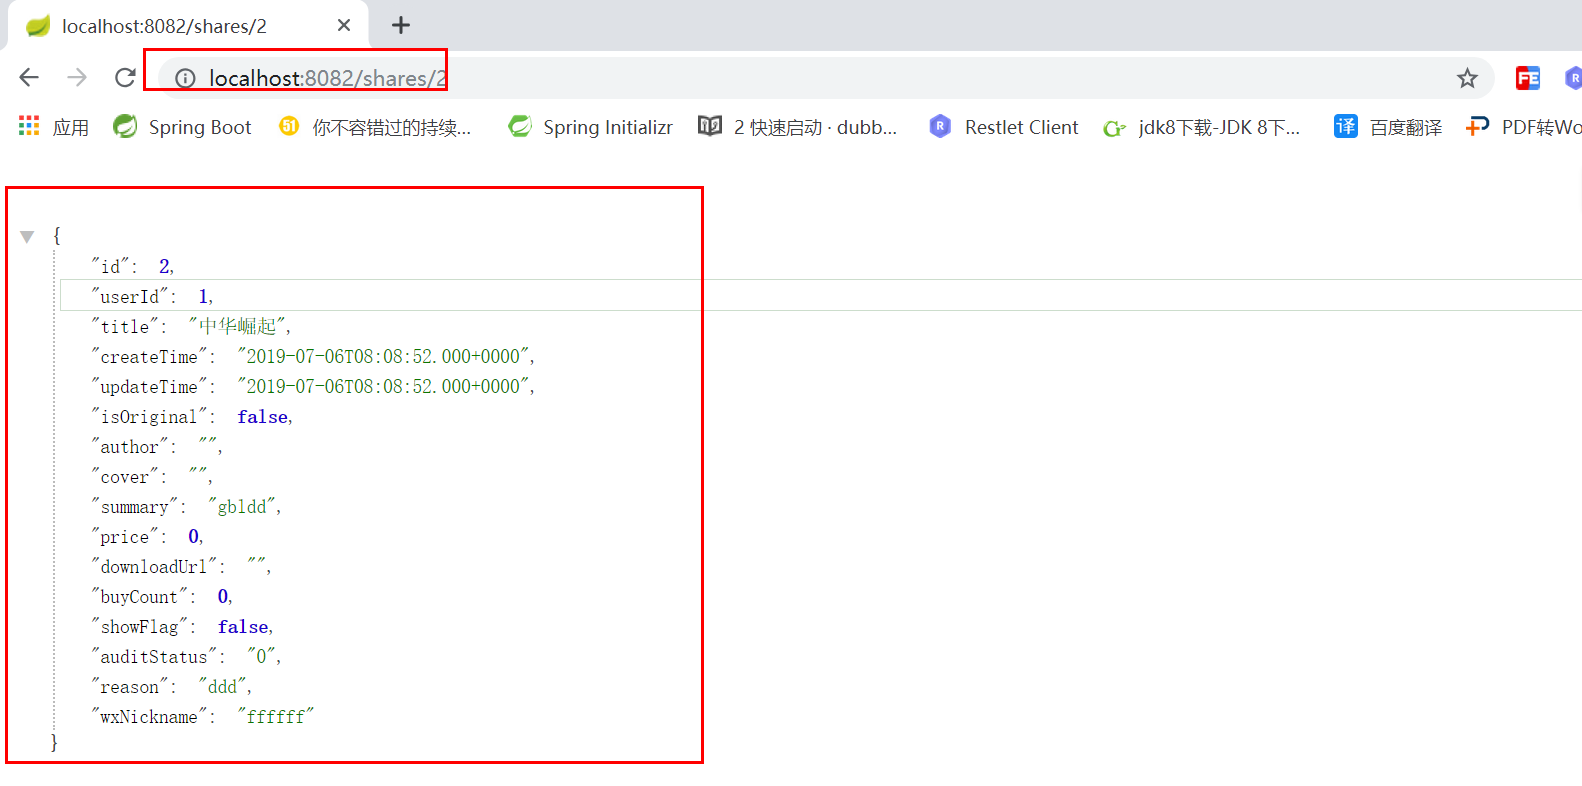Screen dimensions: 1582x786
Task: Open a new tab with plus button
Action: point(401,25)
